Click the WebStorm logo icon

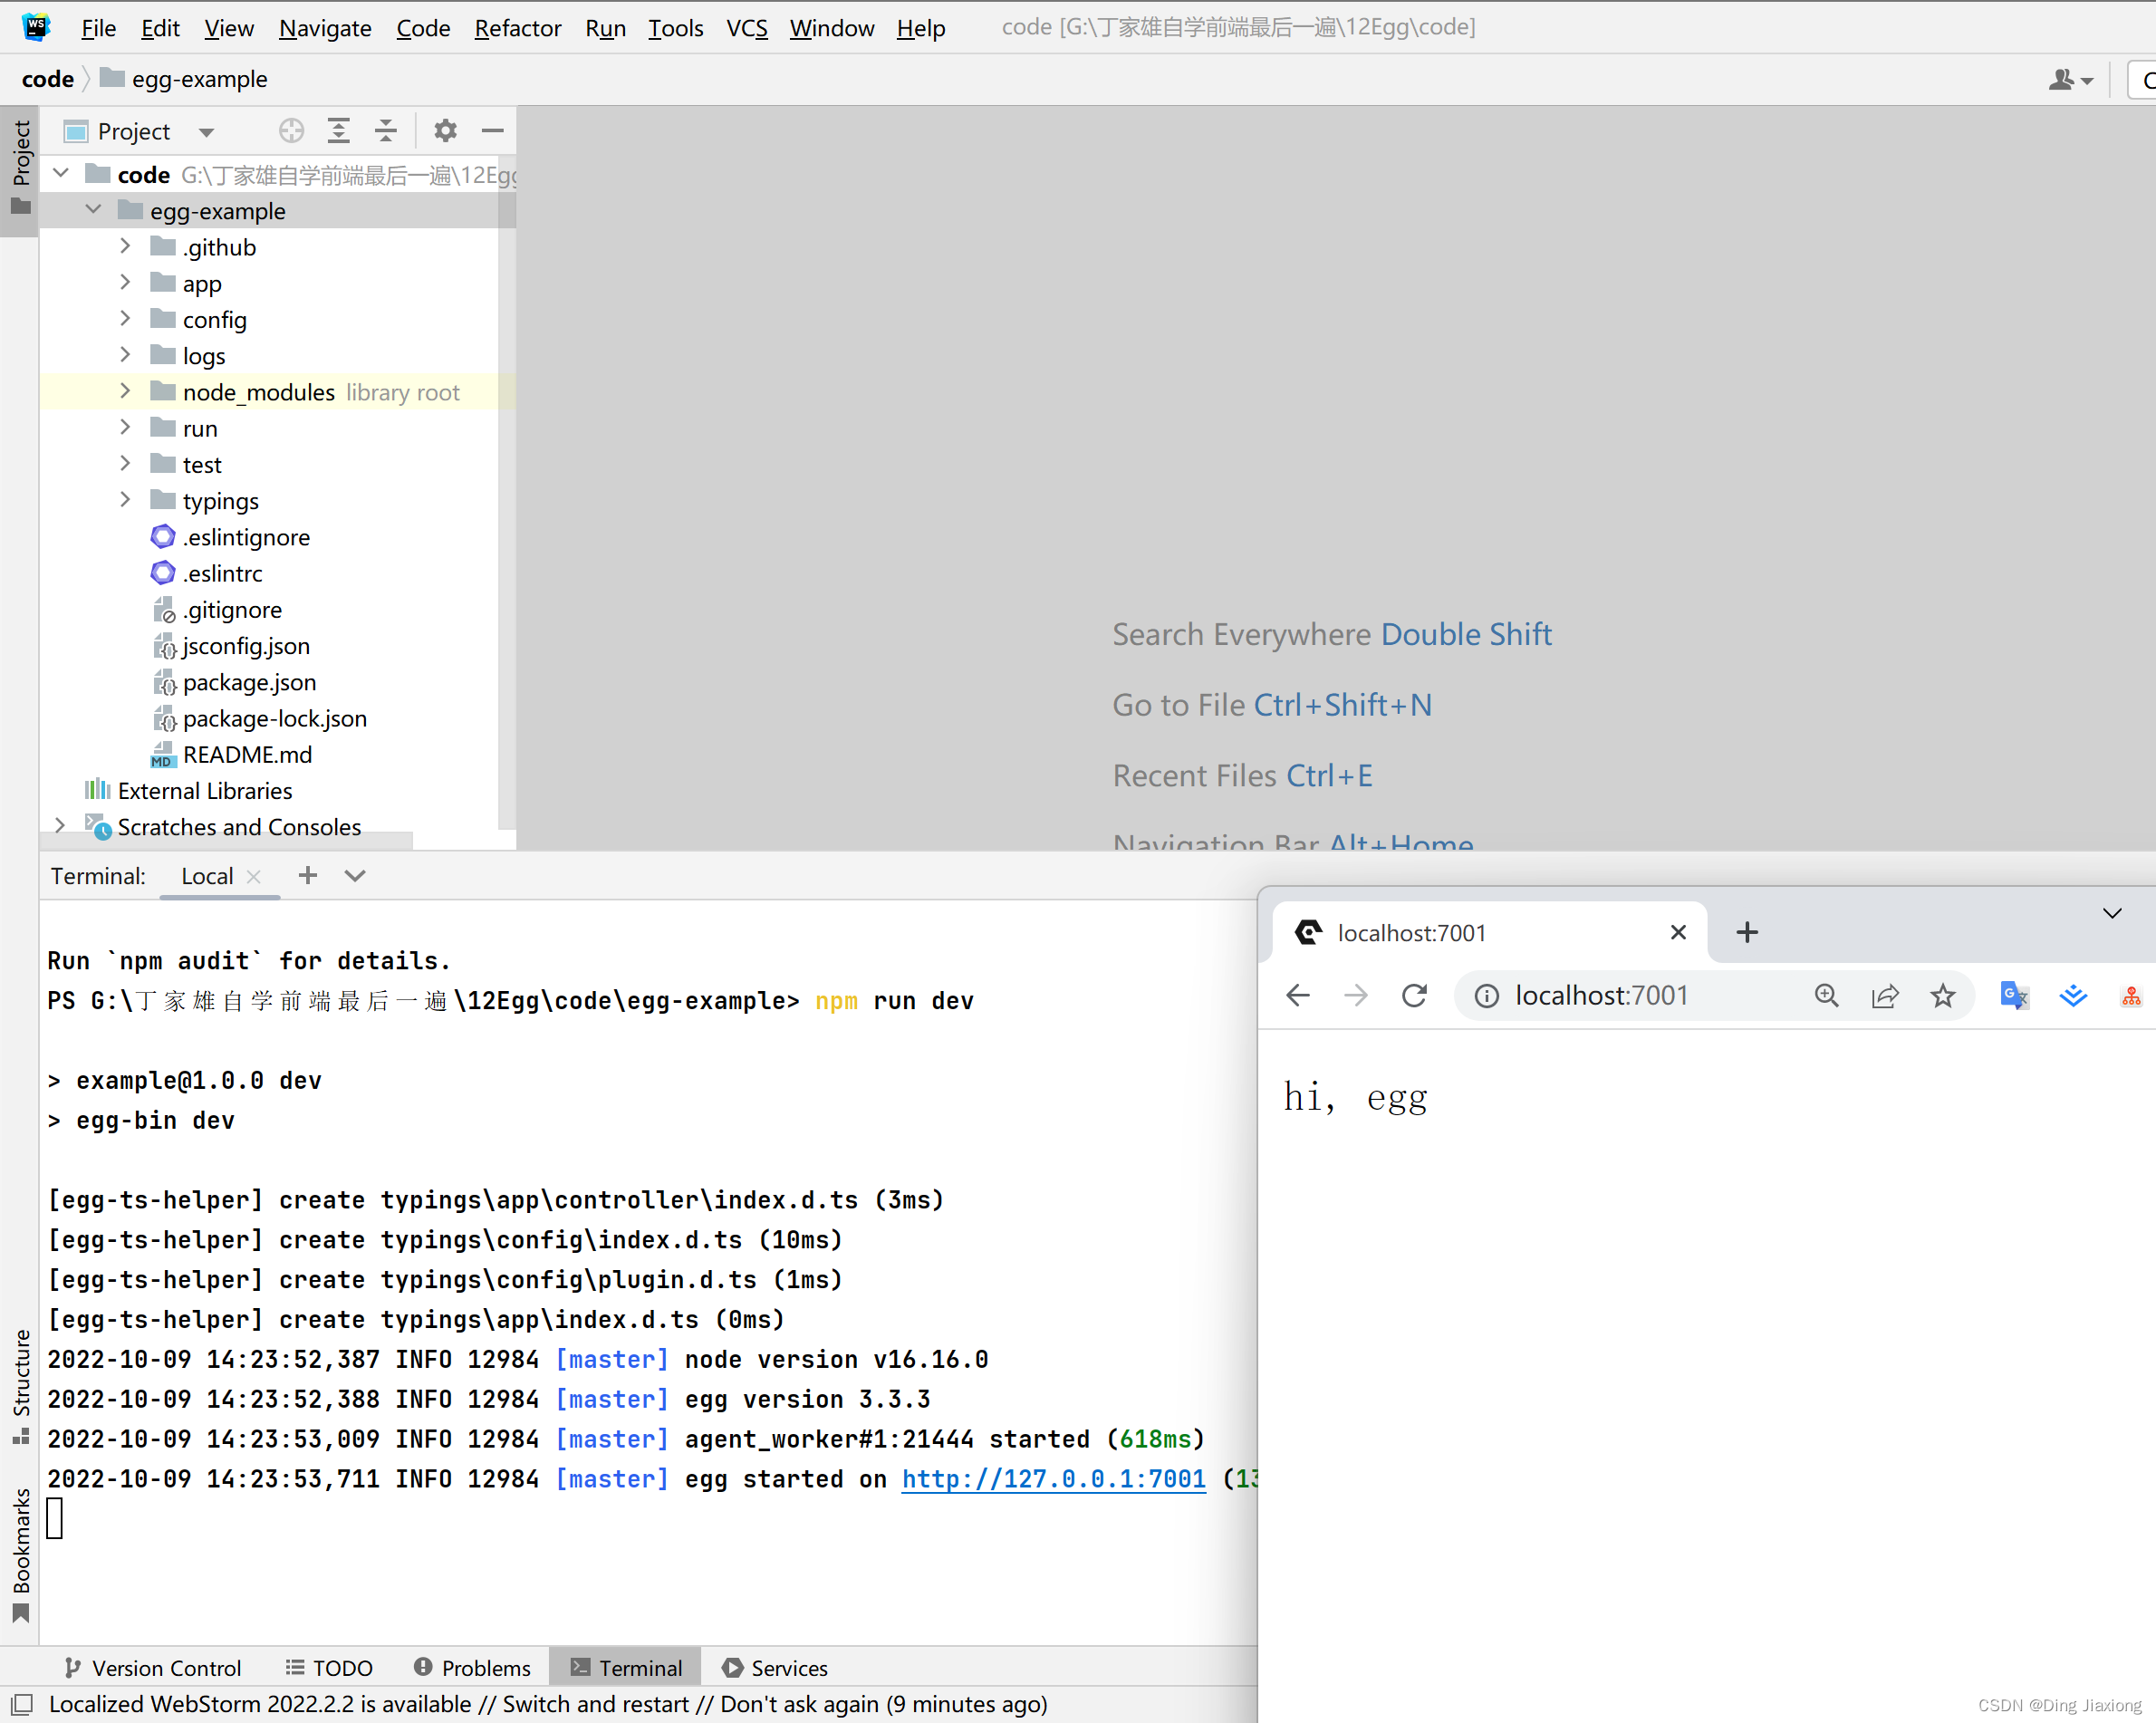click(36, 26)
